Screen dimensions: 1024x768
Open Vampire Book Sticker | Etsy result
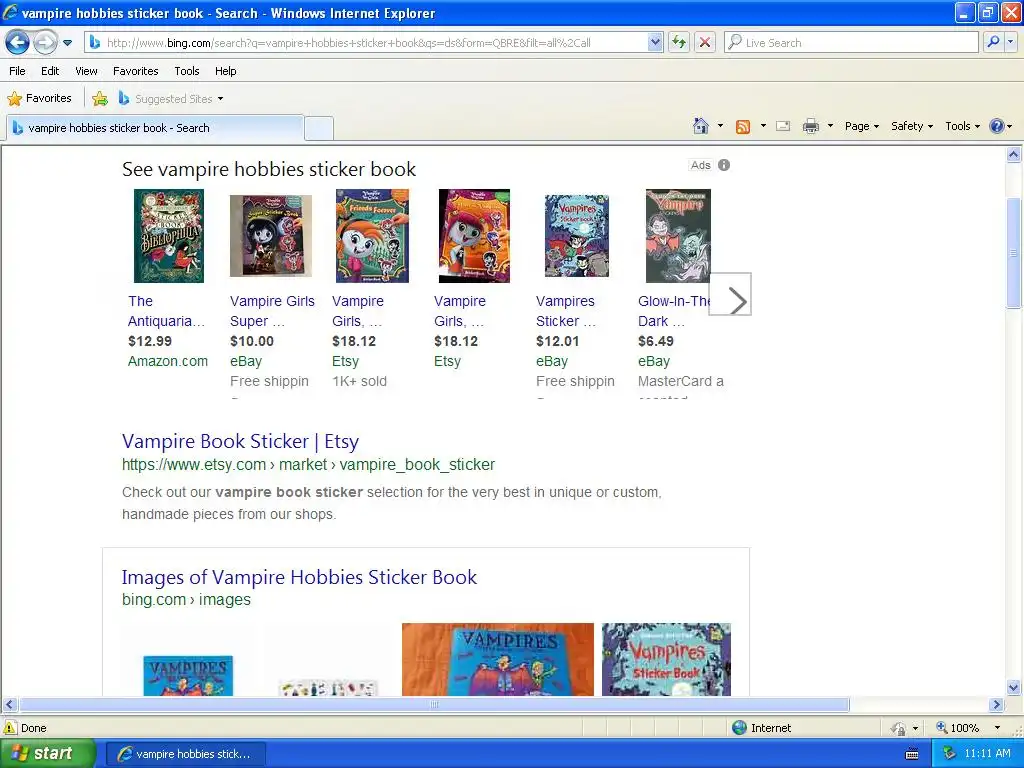[x=240, y=441]
